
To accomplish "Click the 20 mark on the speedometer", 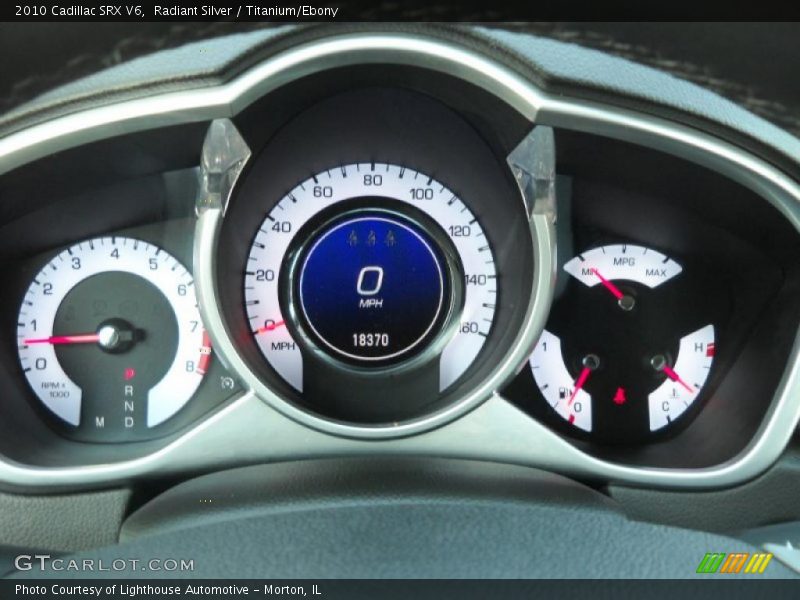I will click(265, 276).
